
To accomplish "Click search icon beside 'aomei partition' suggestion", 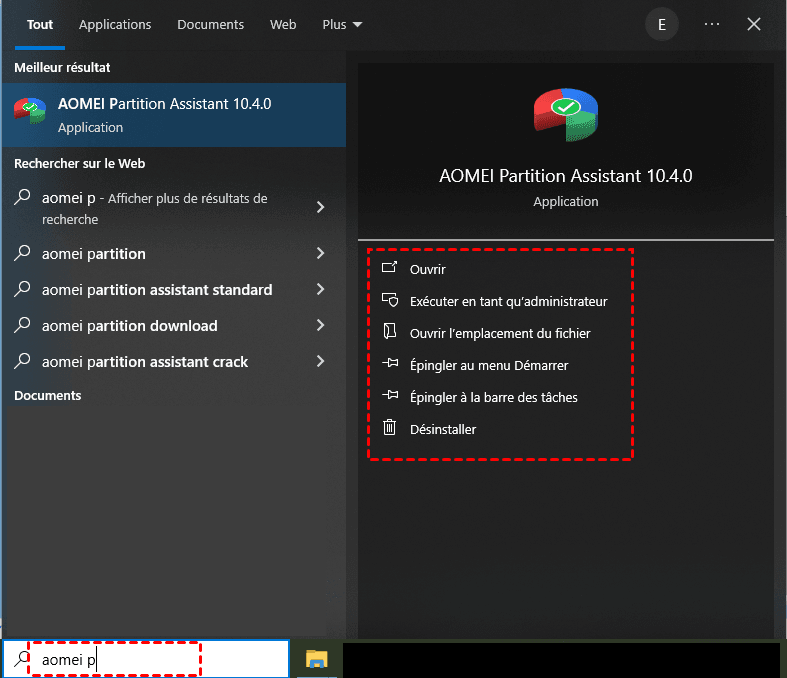I will (22, 253).
